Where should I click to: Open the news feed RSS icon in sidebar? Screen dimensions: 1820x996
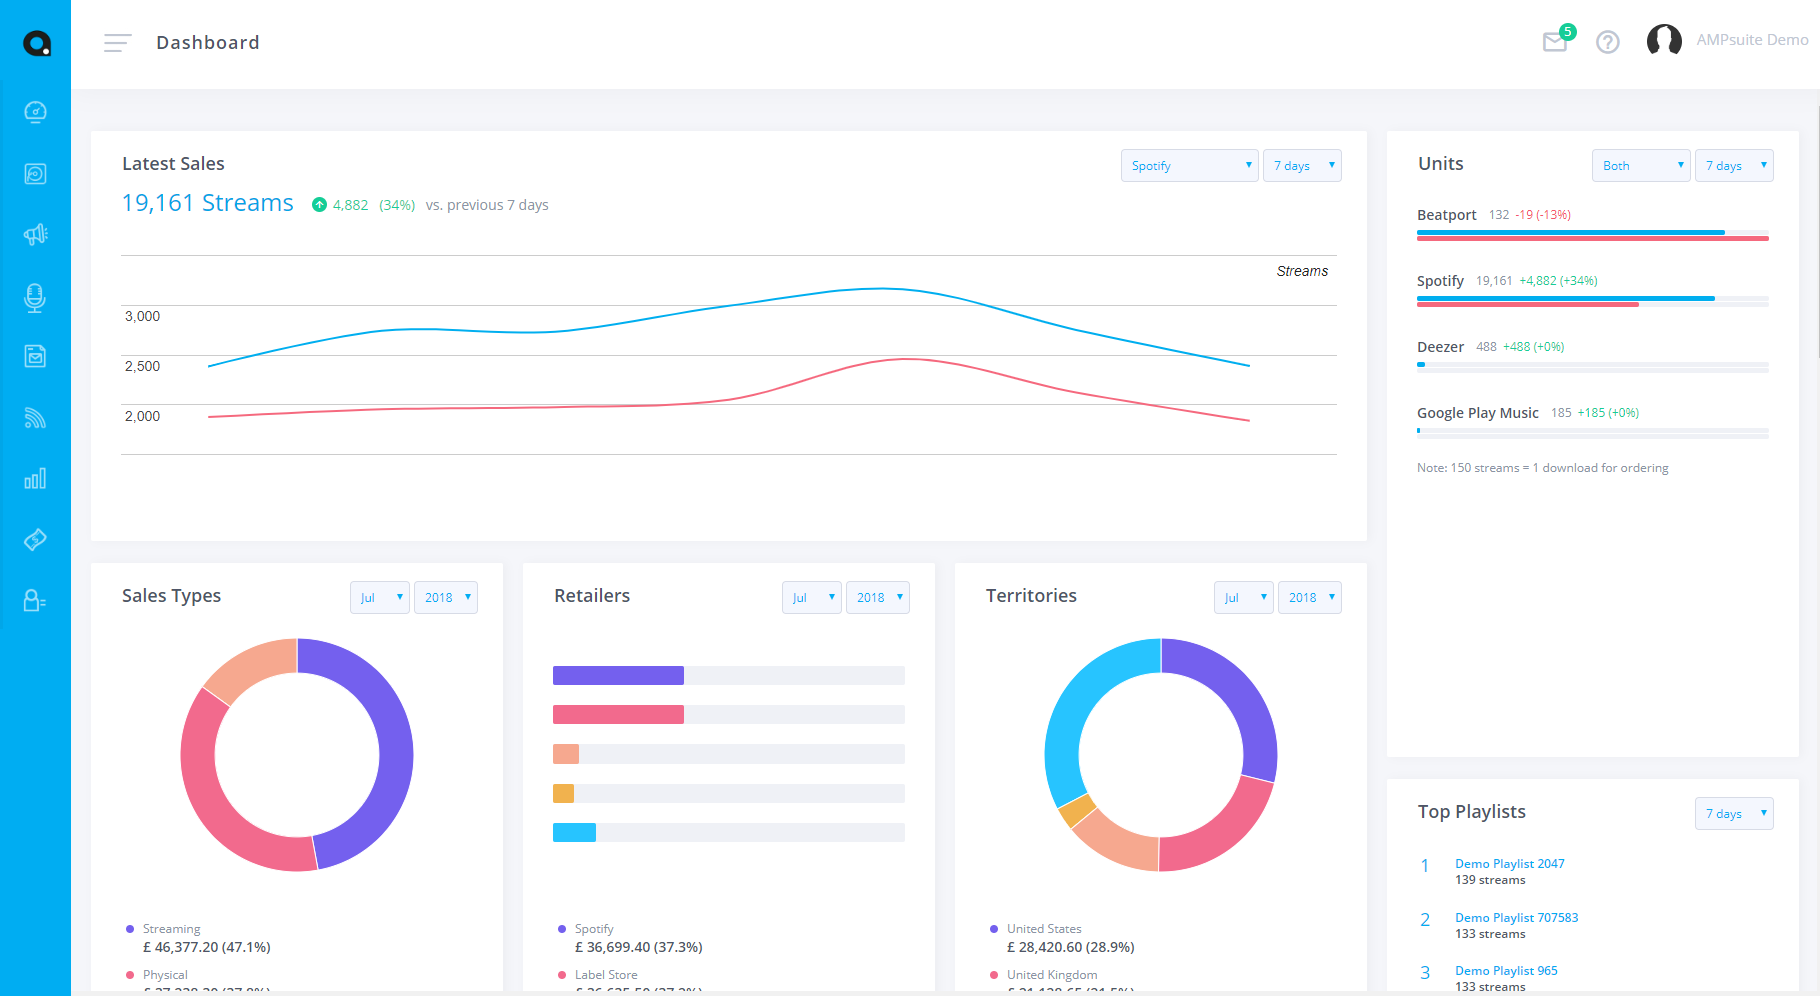(35, 418)
